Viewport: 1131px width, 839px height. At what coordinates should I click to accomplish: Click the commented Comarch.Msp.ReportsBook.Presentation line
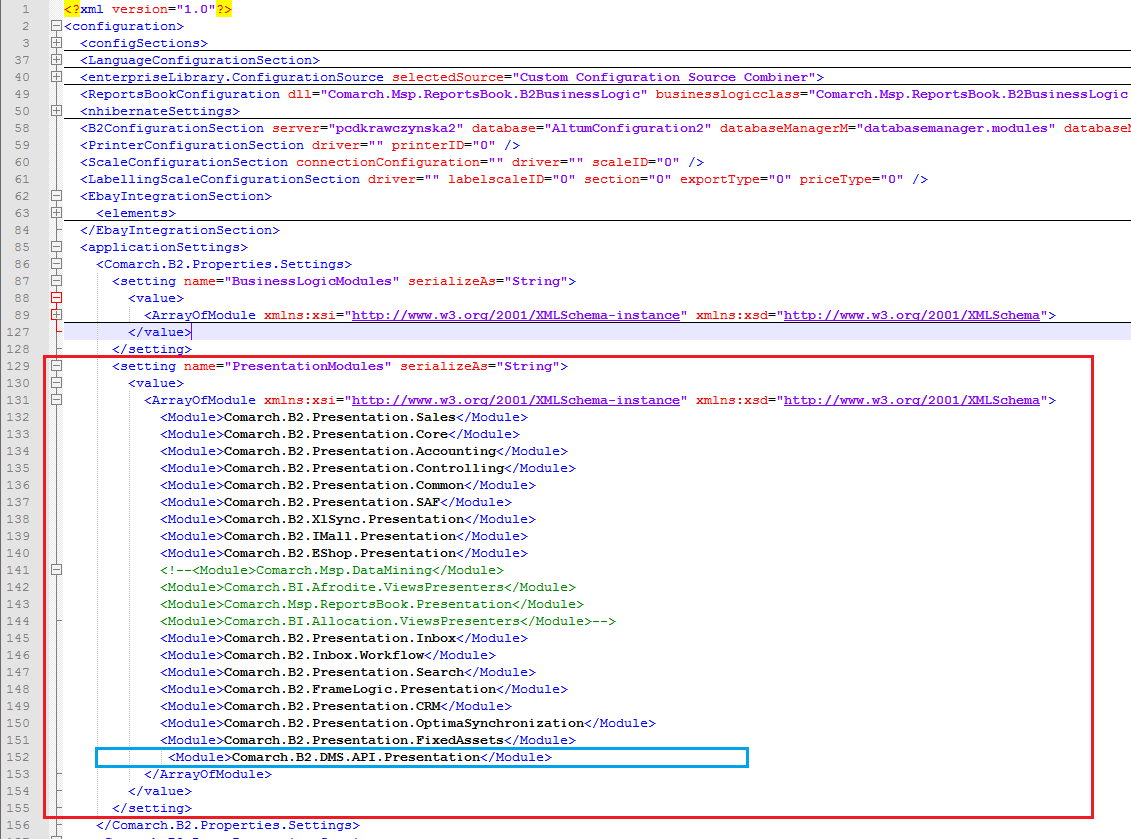(x=371, y=605)
